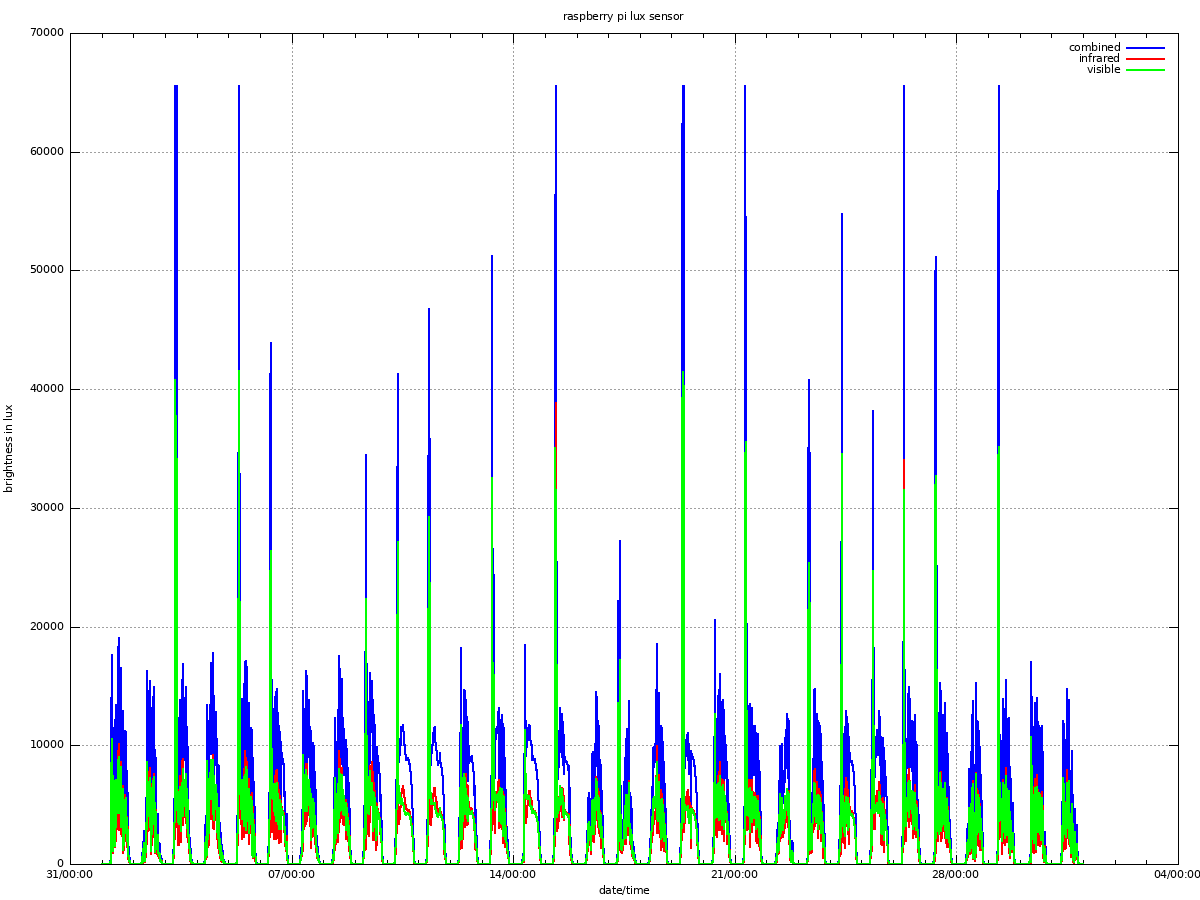Click the blue combined legend line sample
1200x900 pixels.
pos(1146,47)
